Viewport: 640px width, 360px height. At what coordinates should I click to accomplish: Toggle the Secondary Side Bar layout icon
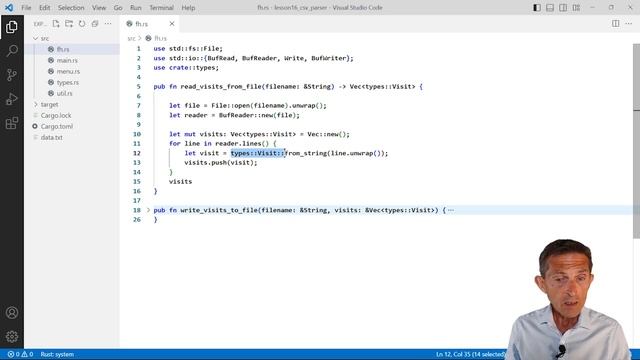(563, 8)
